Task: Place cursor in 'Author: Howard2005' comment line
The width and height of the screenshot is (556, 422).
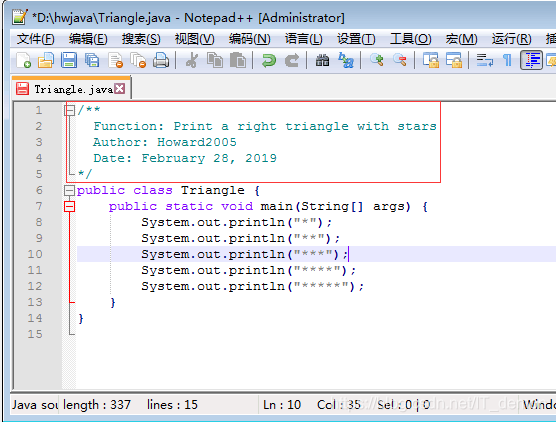Action: click(165, 142)
